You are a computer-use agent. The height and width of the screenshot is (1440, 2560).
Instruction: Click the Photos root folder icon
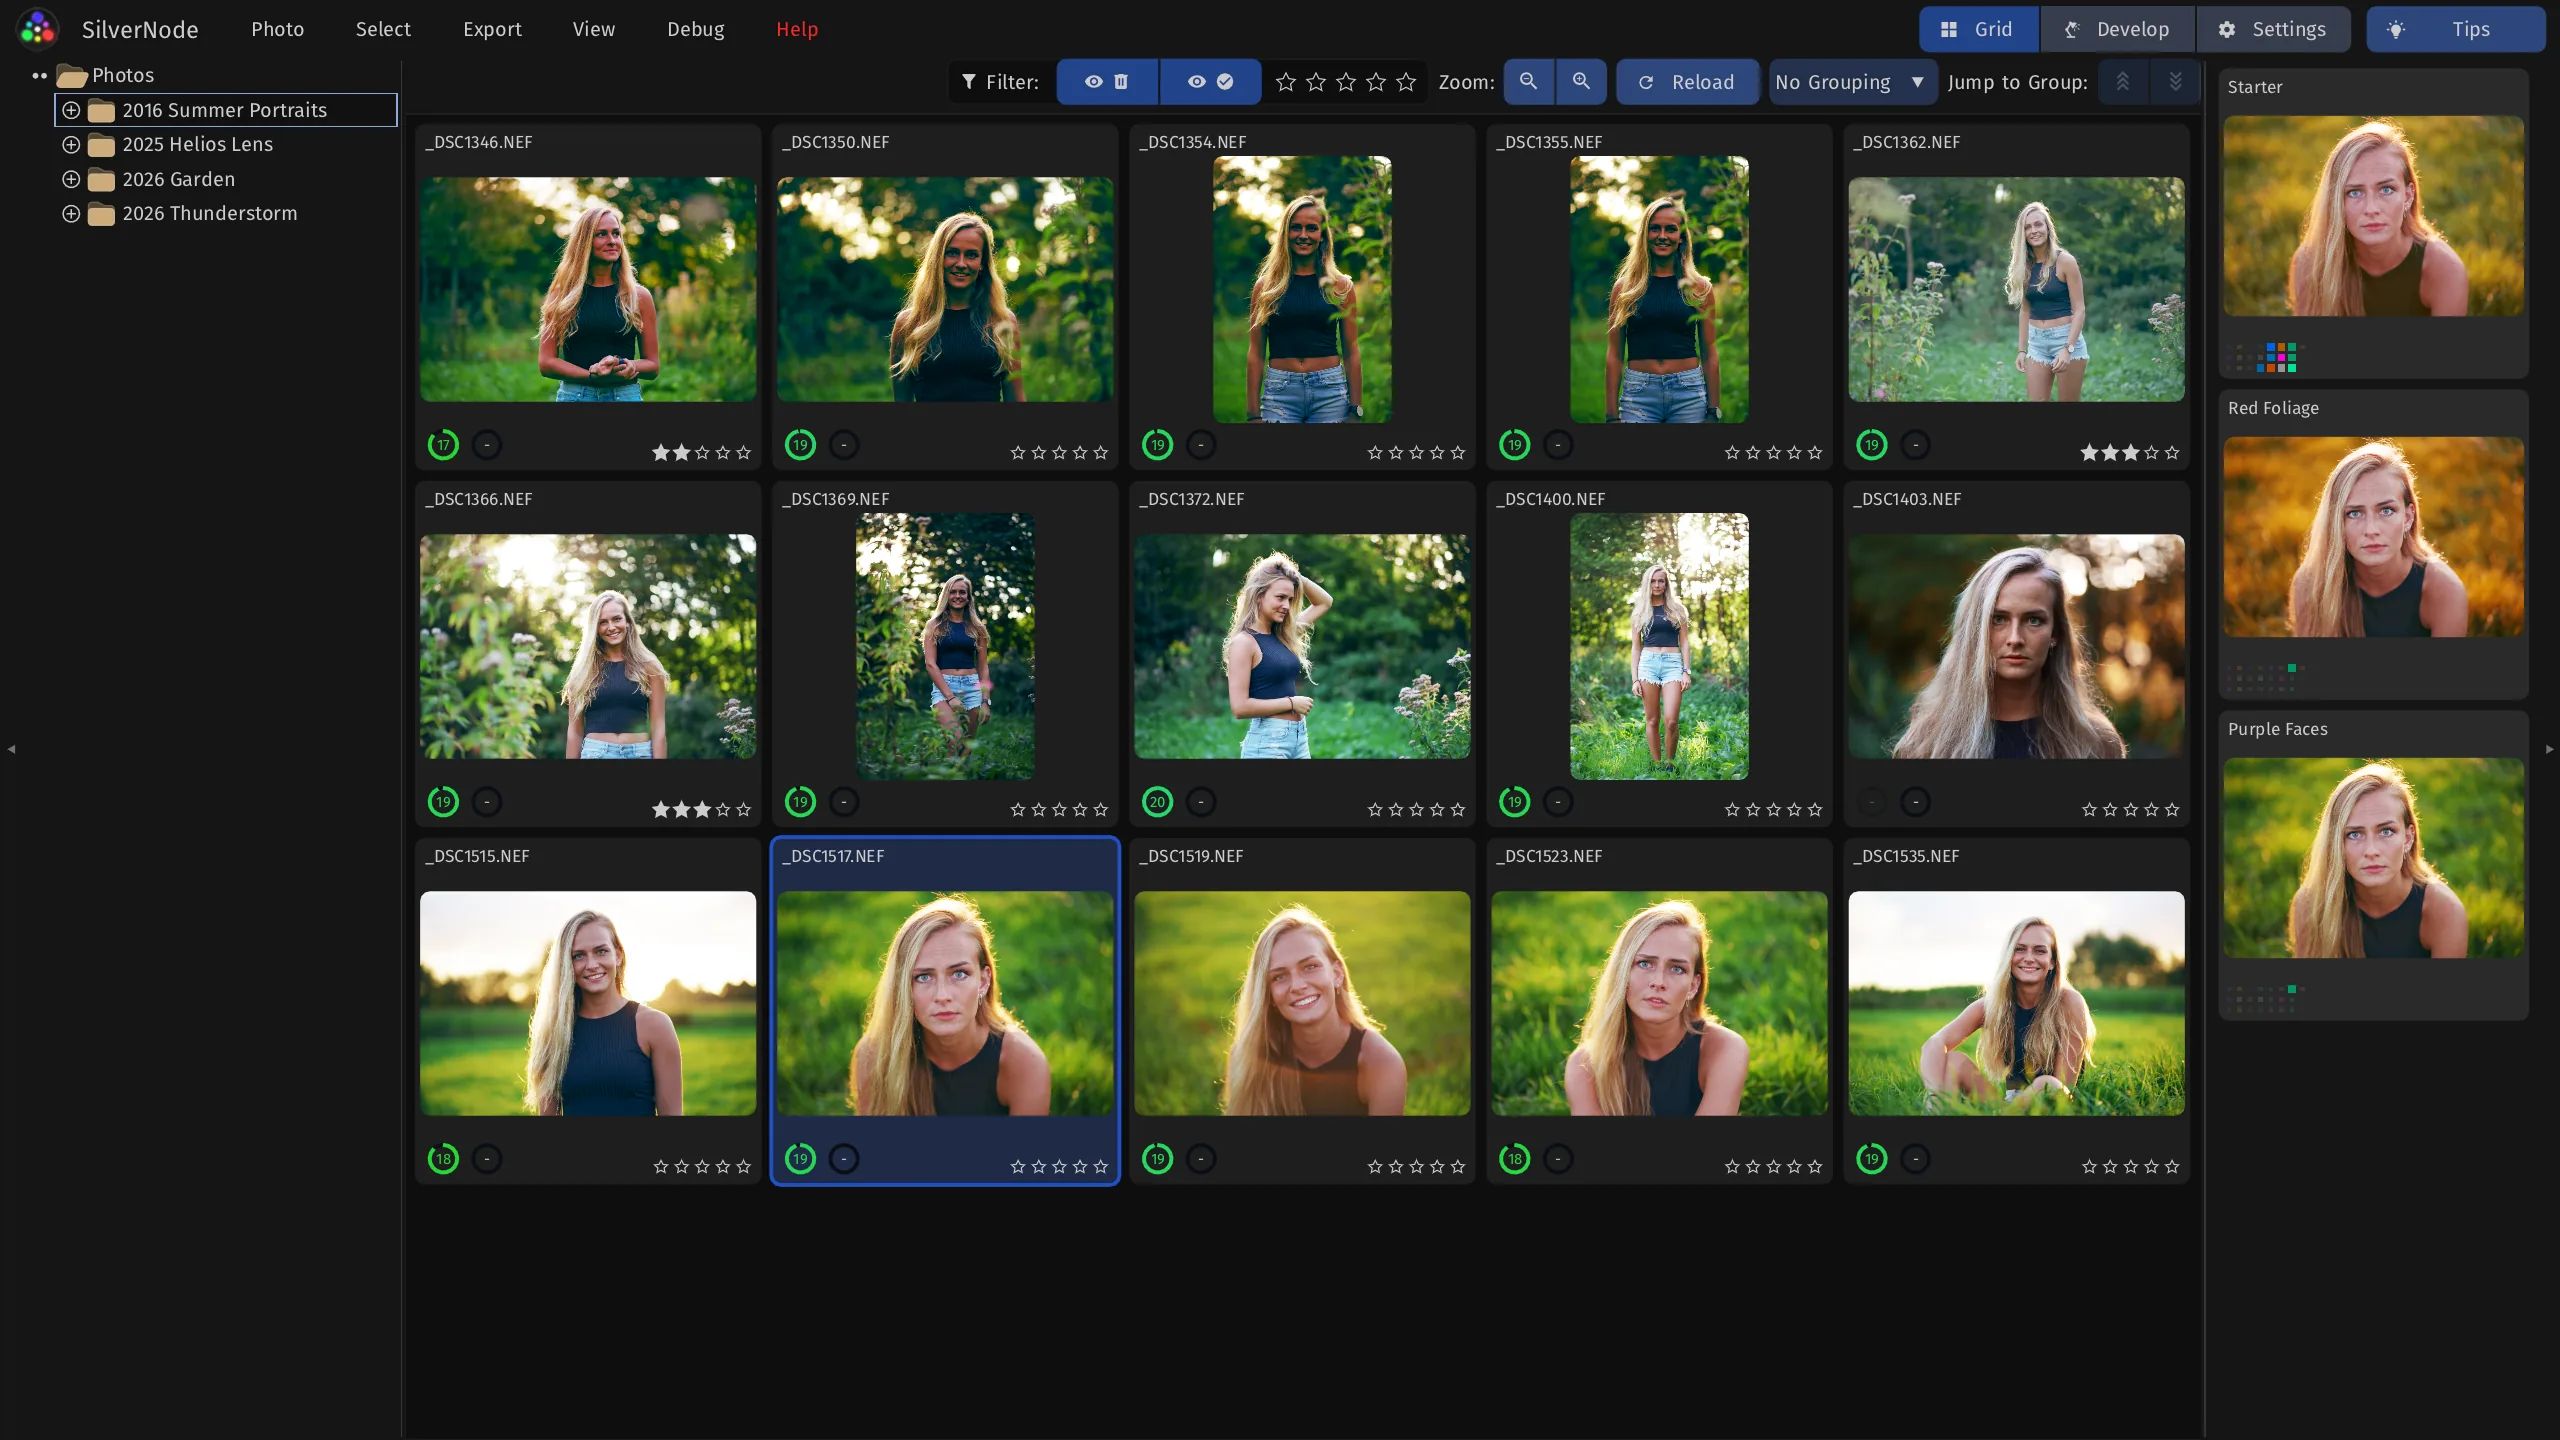coord(72,76)
